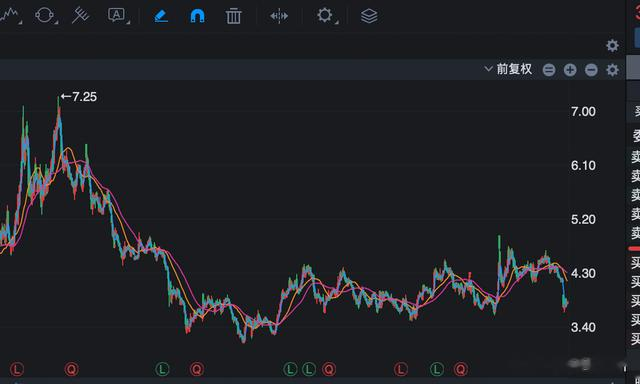
Task: Open the upper right panel gear
Action: tap(612, 45)
